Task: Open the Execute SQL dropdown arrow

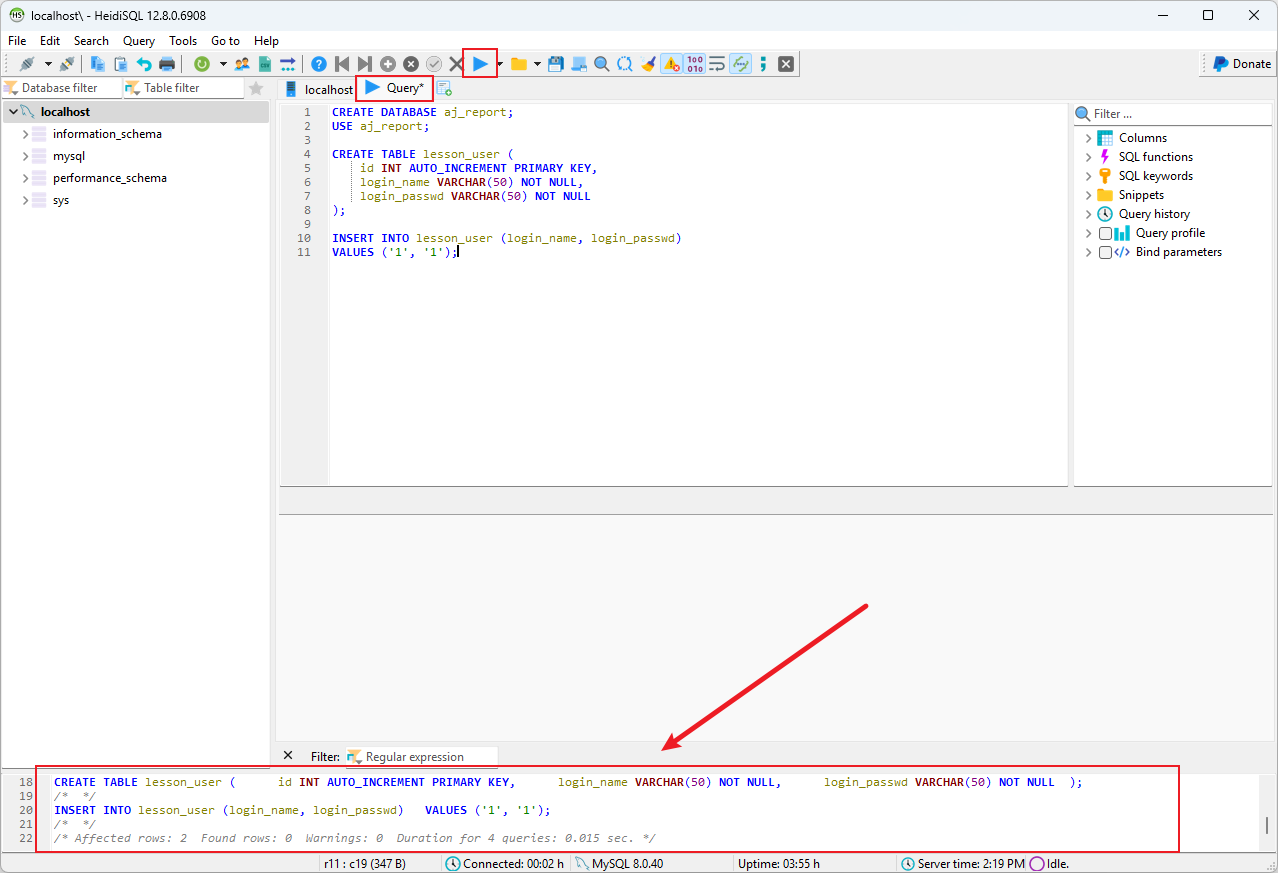Action: pyautogui.click(x=500, y=64)
